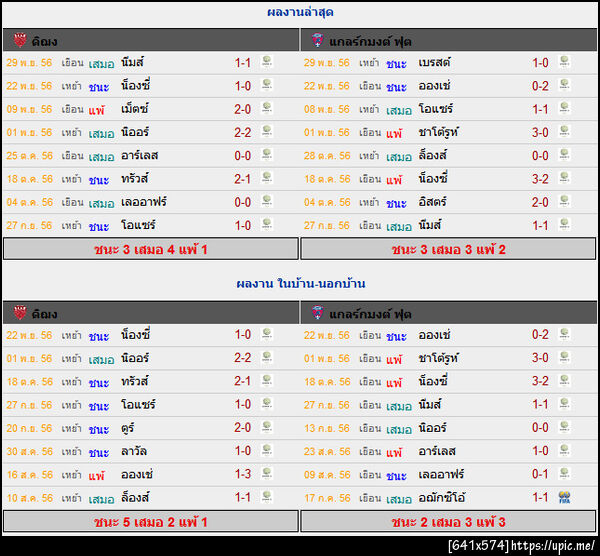Click the date 17 ก.ค. 56
This screenshot has height=556, width=600.
pos(327,498)
